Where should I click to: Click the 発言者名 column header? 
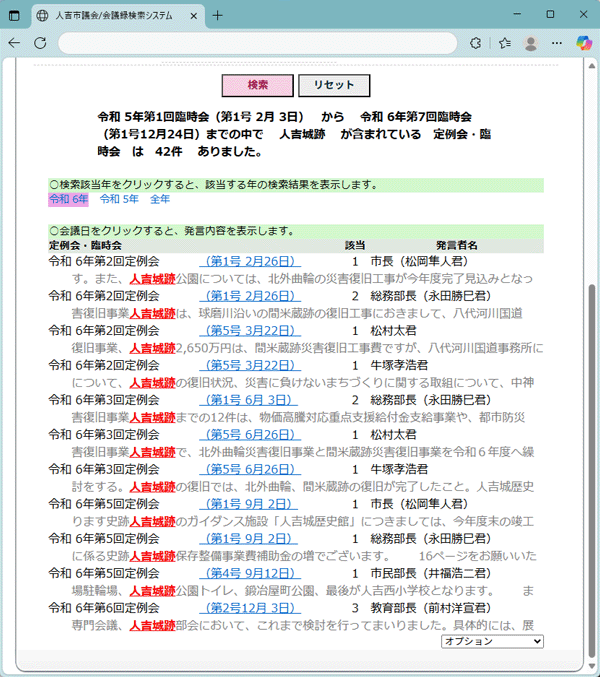[x=456, y=246]
